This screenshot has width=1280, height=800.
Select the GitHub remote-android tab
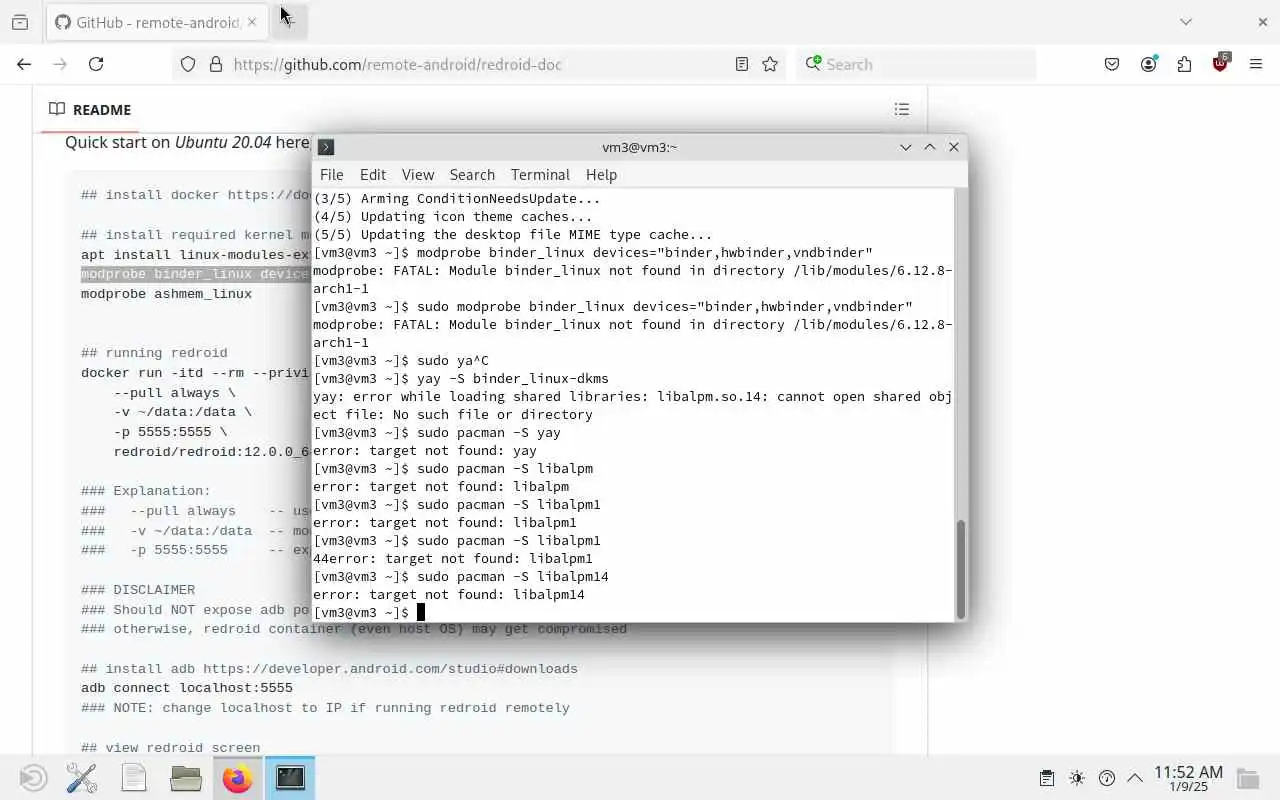[157, 22]
